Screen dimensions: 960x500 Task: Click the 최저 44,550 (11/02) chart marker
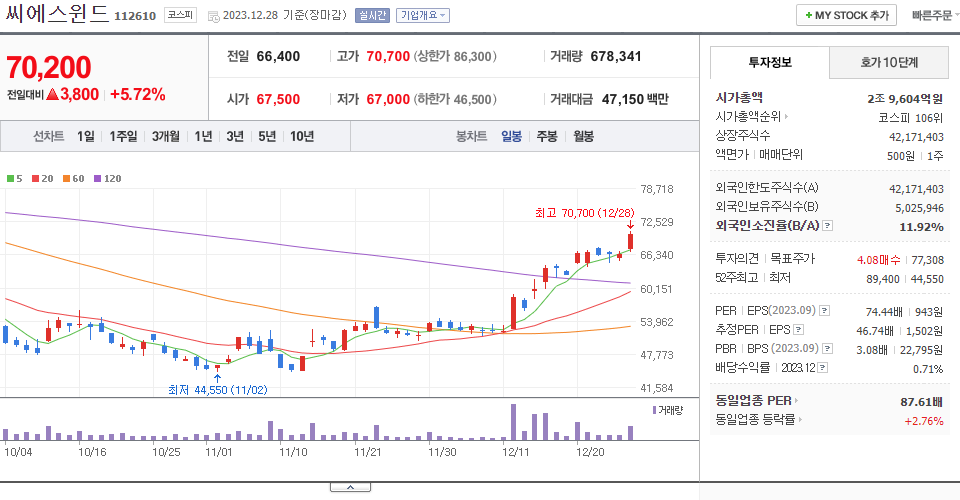click(217, 390)
